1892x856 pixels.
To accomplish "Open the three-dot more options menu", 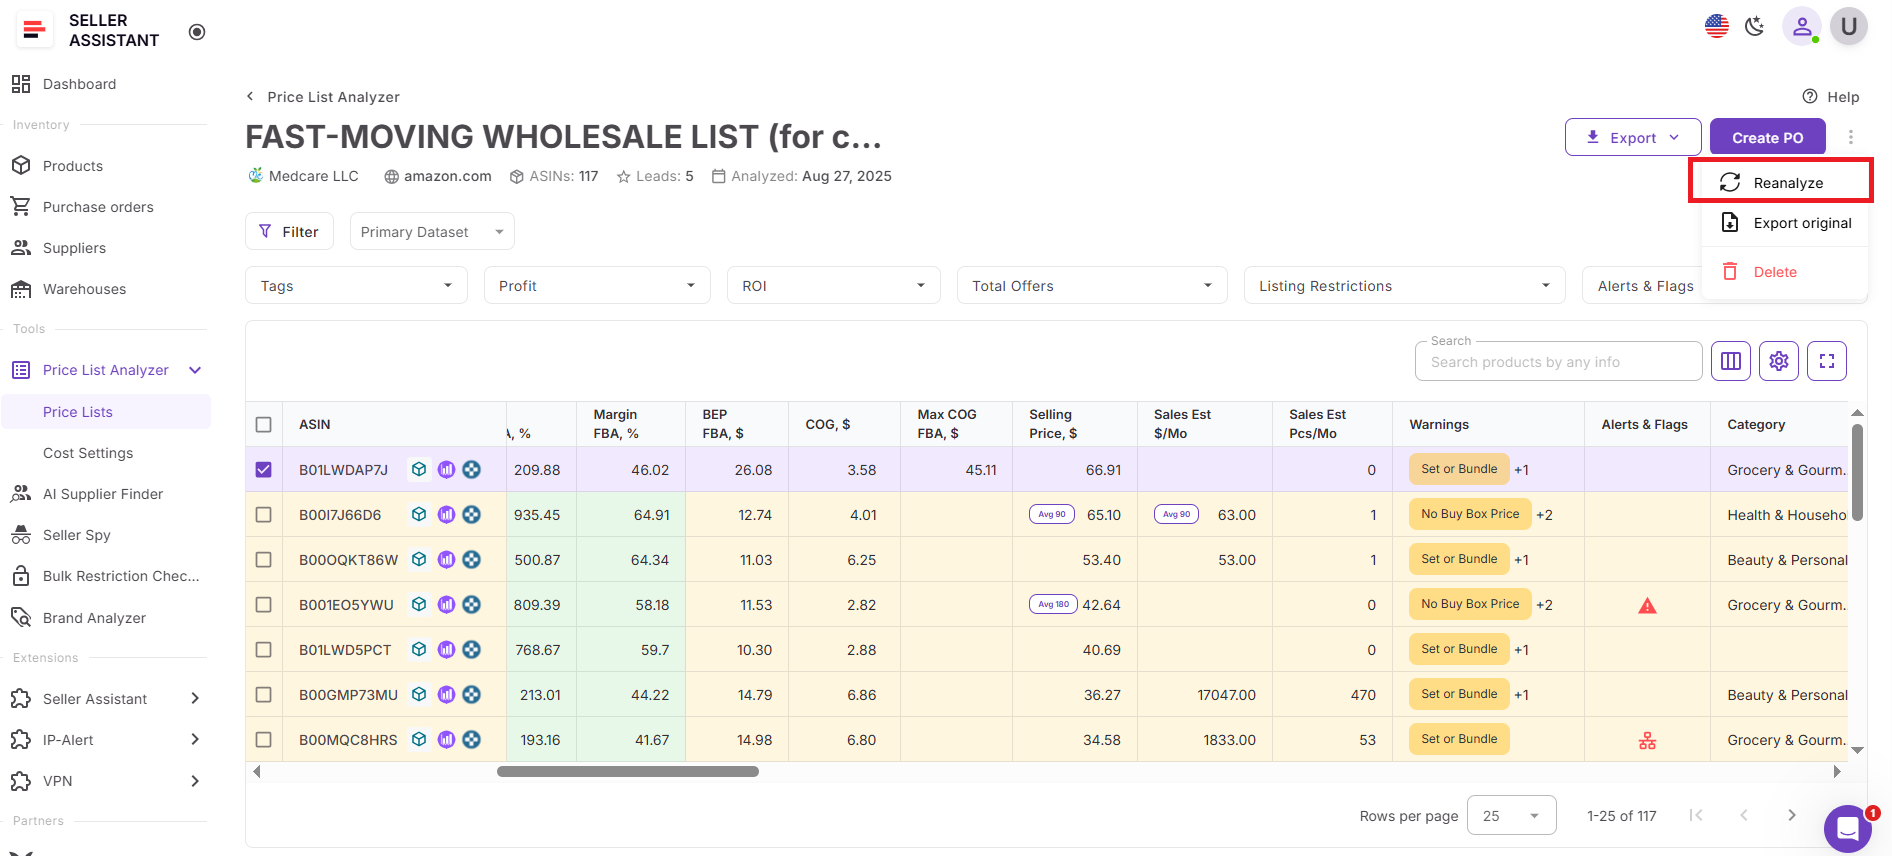I will tap(1851, 137).
